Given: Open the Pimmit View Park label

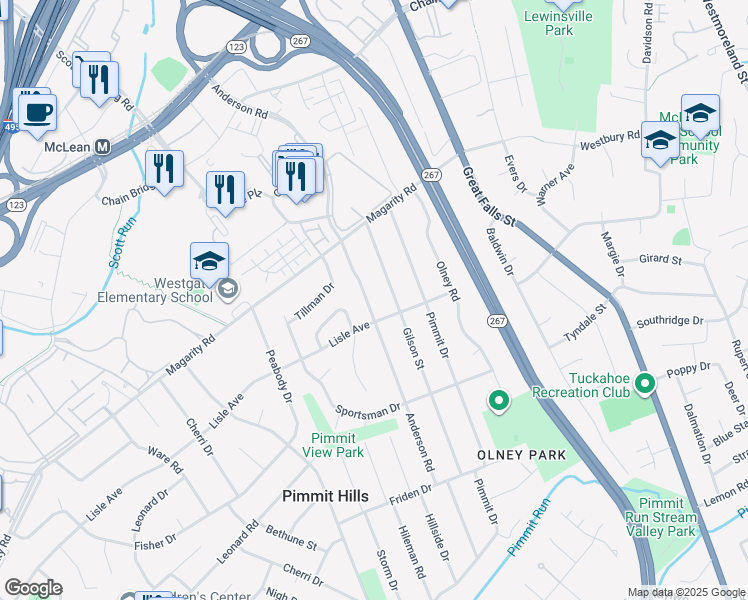Looking at the screenshot, I should click(333, 445).
